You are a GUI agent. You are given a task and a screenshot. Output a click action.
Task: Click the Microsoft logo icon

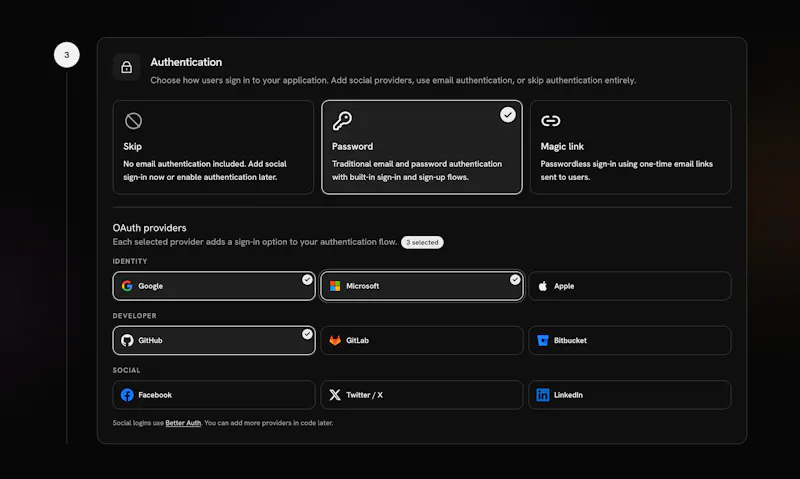coord(335,286)
